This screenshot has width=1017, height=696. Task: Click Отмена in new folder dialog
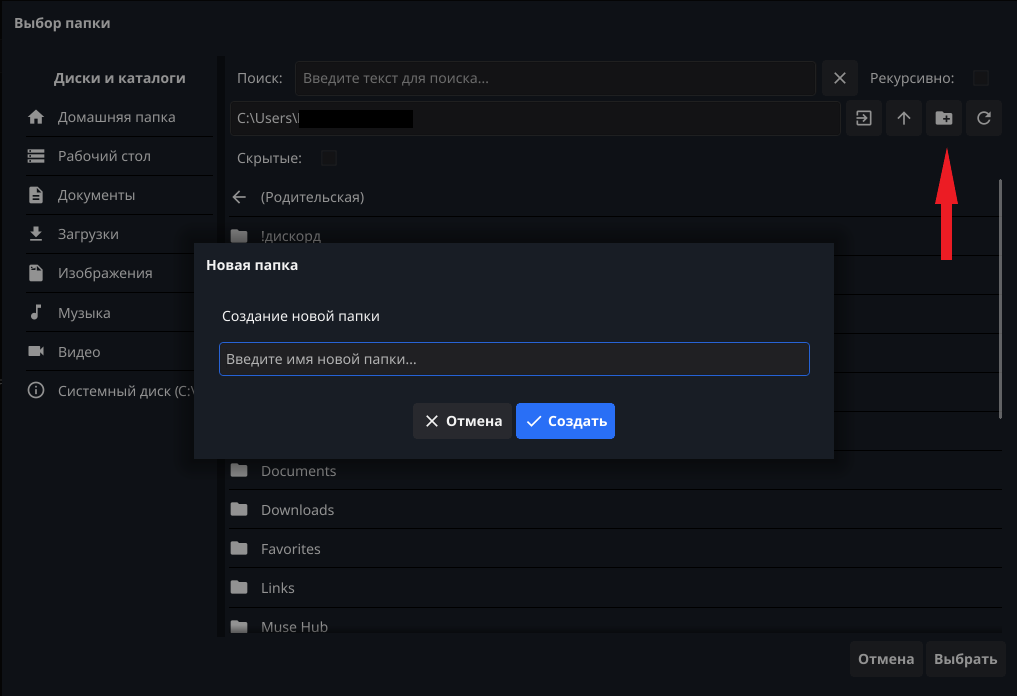point(462,421)
